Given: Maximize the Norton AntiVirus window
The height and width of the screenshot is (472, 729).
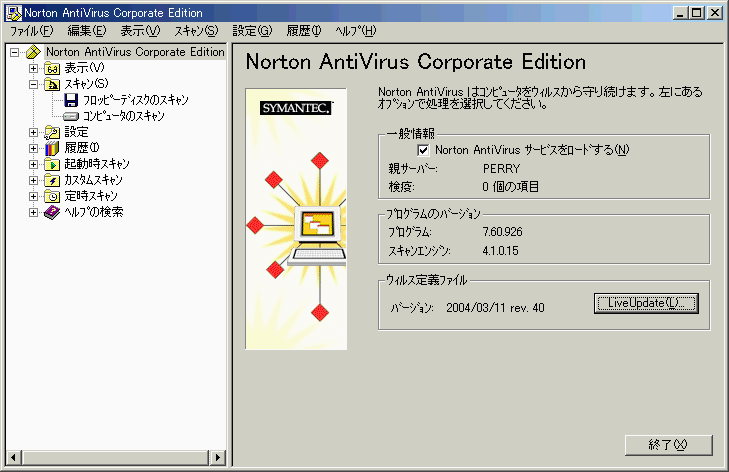Looking at the screenshot, I should tap(696, 13).
